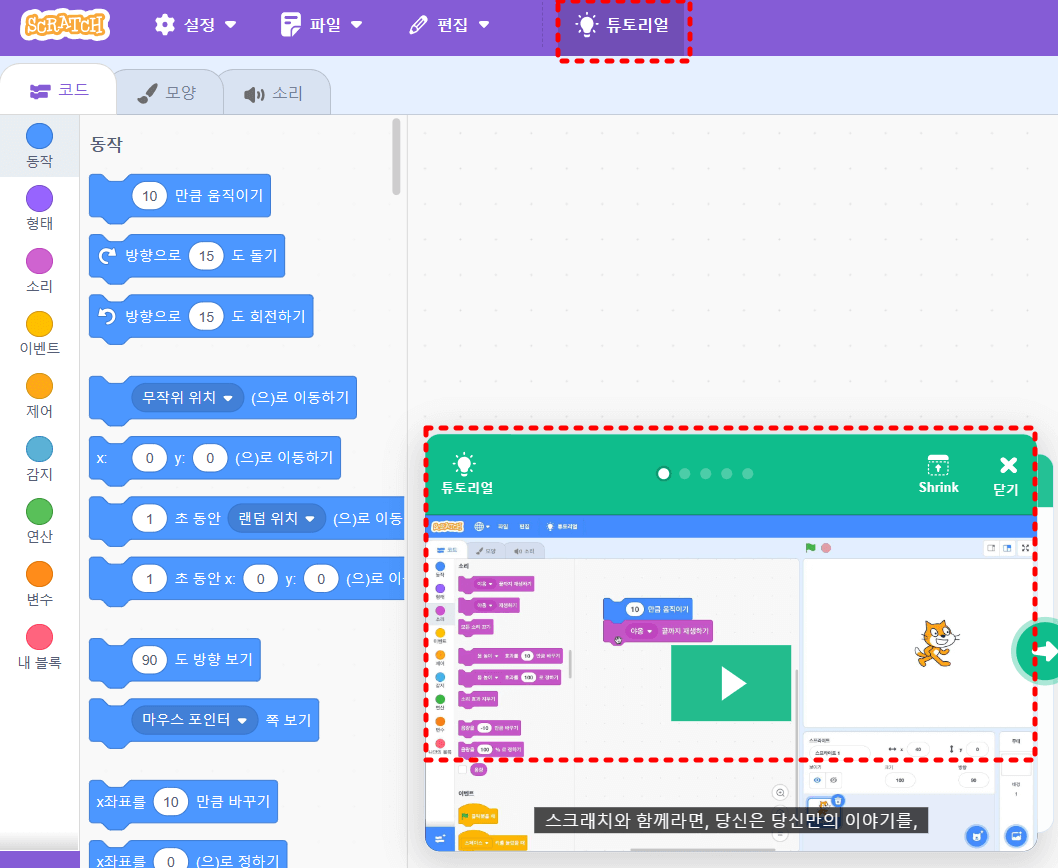Click the 편집 pencil icon
The width and height of the screenshot is (1058, 868).
pos(418,25)
